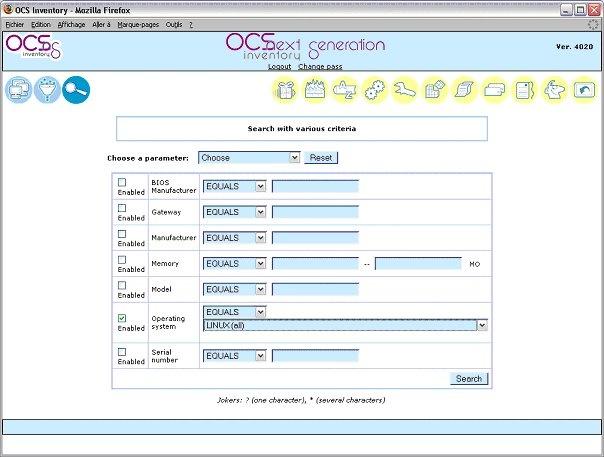Viewport: 604px width, 457px height.
Task: Open the ? help menu
Action: coord(191,25)
